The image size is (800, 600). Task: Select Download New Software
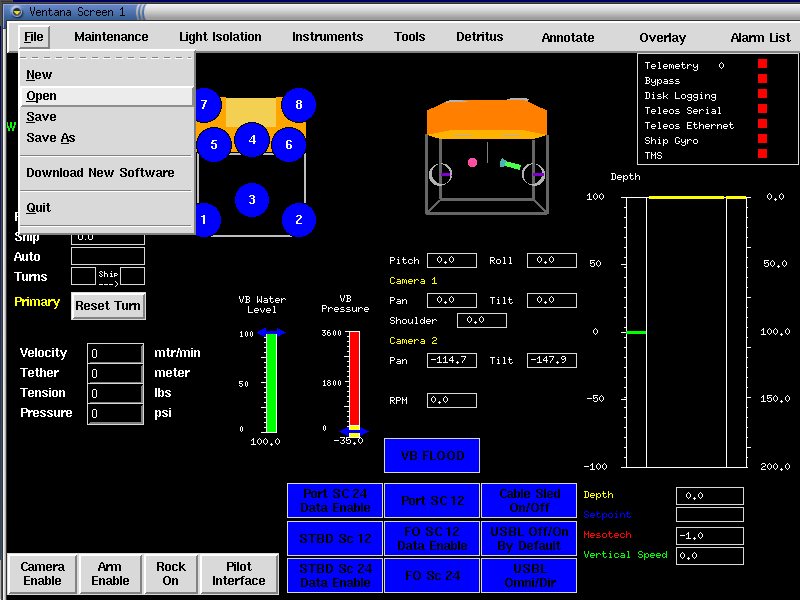click(x=106, y=172)
